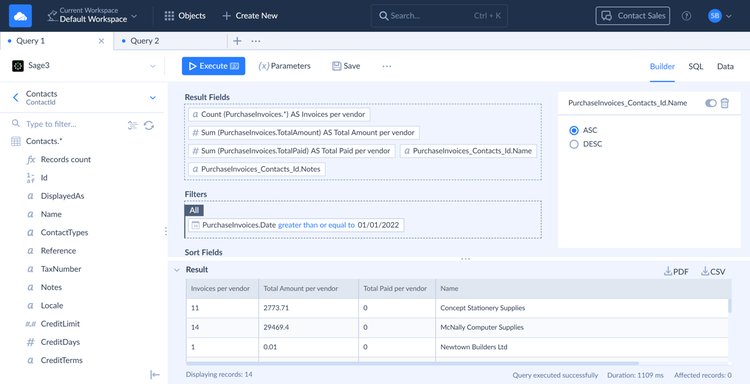The image size is (750, 384).
Task: Open the Parameters panel
Action: tap(285, 66)
